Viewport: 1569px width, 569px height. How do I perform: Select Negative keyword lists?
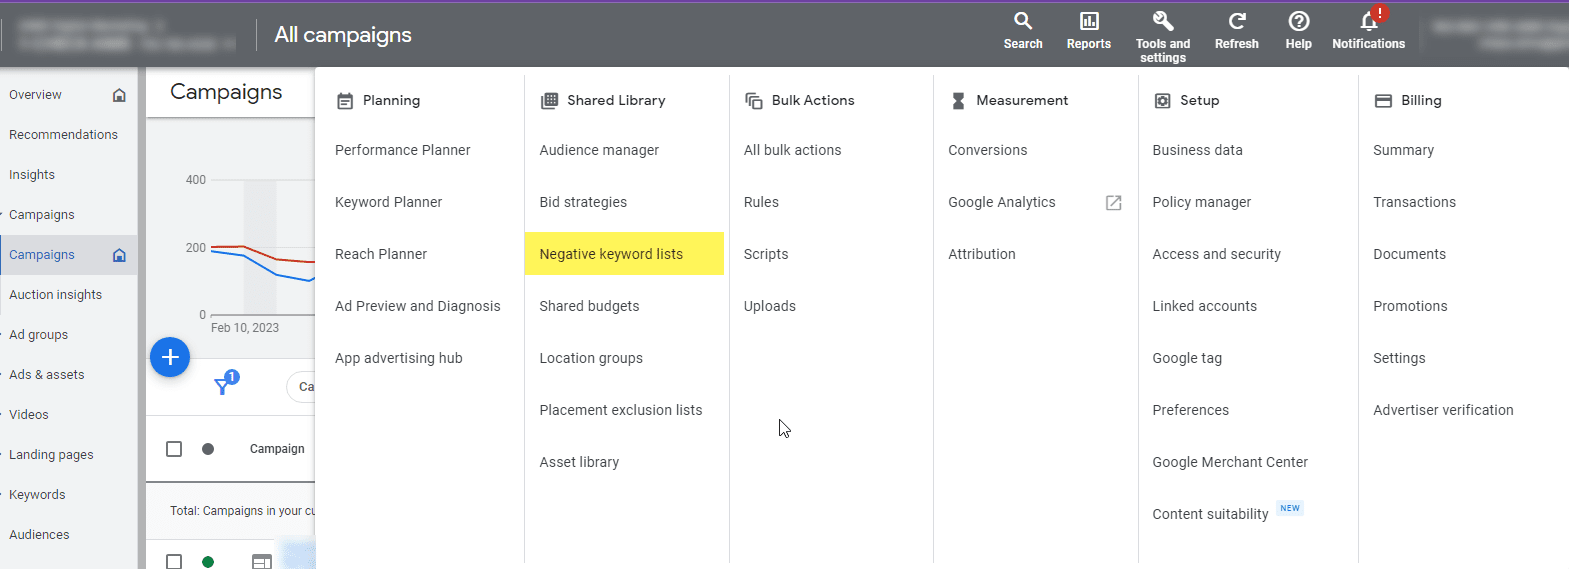[x=624, y=254]
